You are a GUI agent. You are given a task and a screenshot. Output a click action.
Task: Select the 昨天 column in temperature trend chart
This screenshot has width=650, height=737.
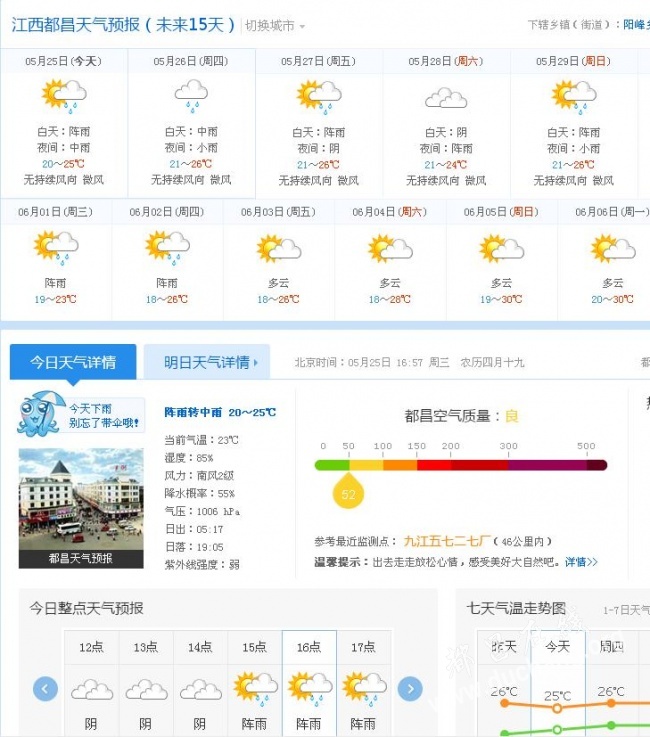[504, 647]
